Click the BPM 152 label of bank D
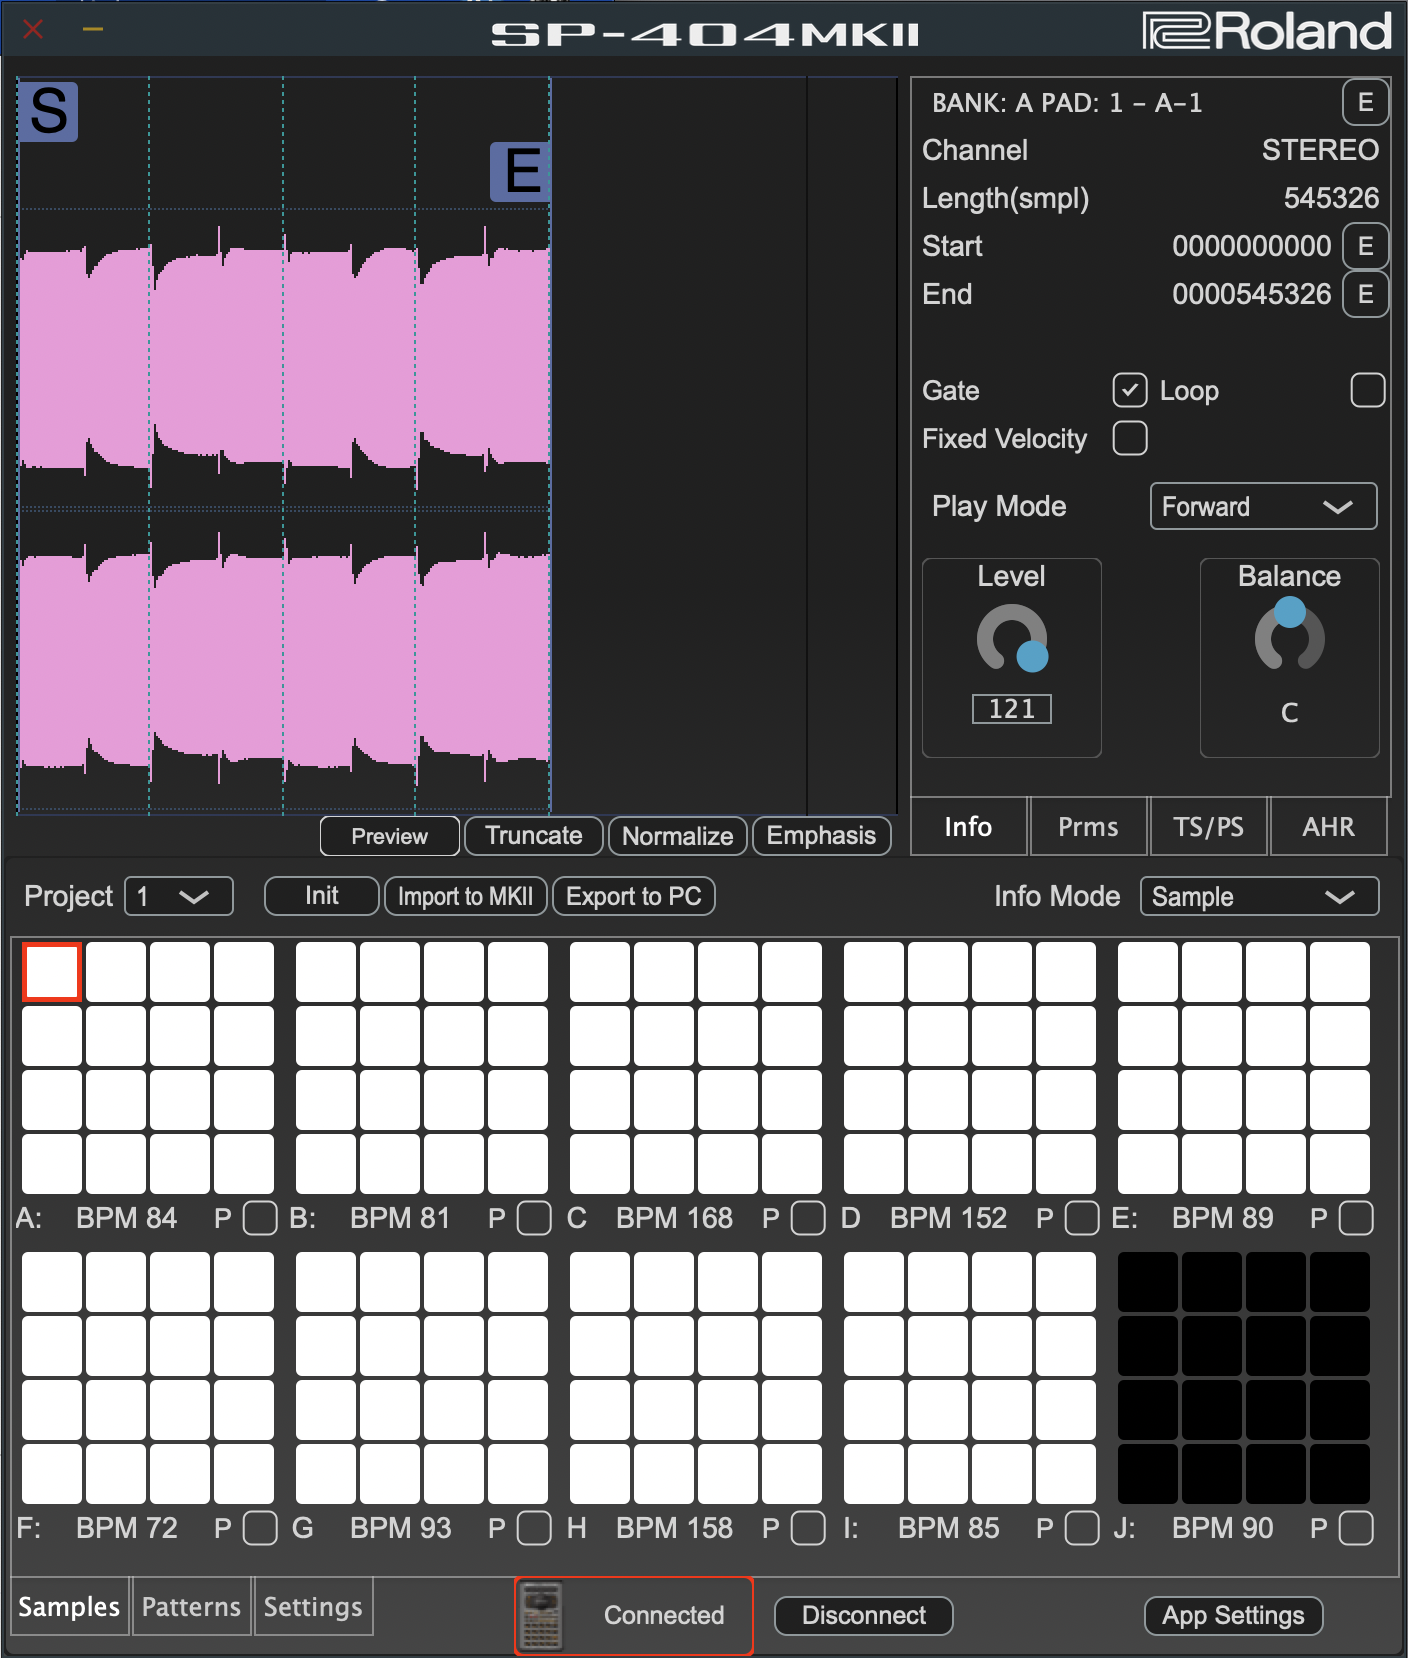This screenshot has width=1408, height=1658. (948, 1218)
